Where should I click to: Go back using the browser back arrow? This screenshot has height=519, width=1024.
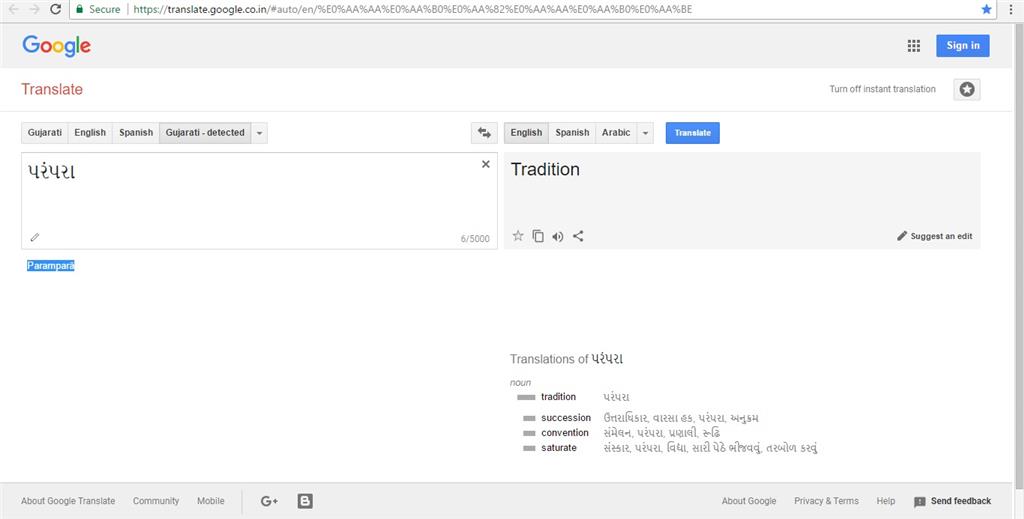pyautogui.click(x=13, y=9)
